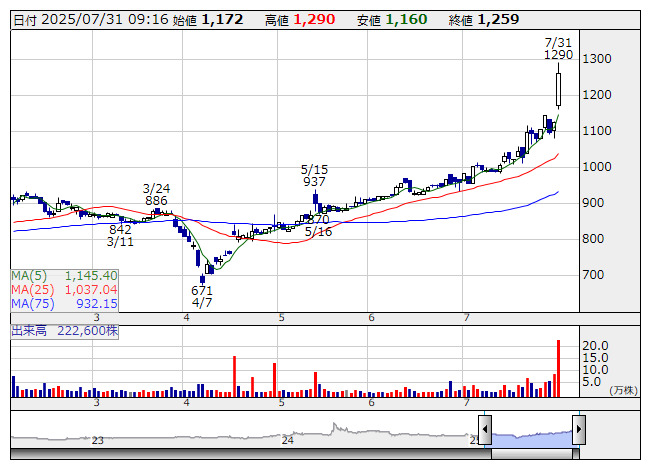Image resolution: width=653 pixels, height=470 pixels.
Task: Click the left arrow handle of range selector
Action: click(x=485, y=430)
